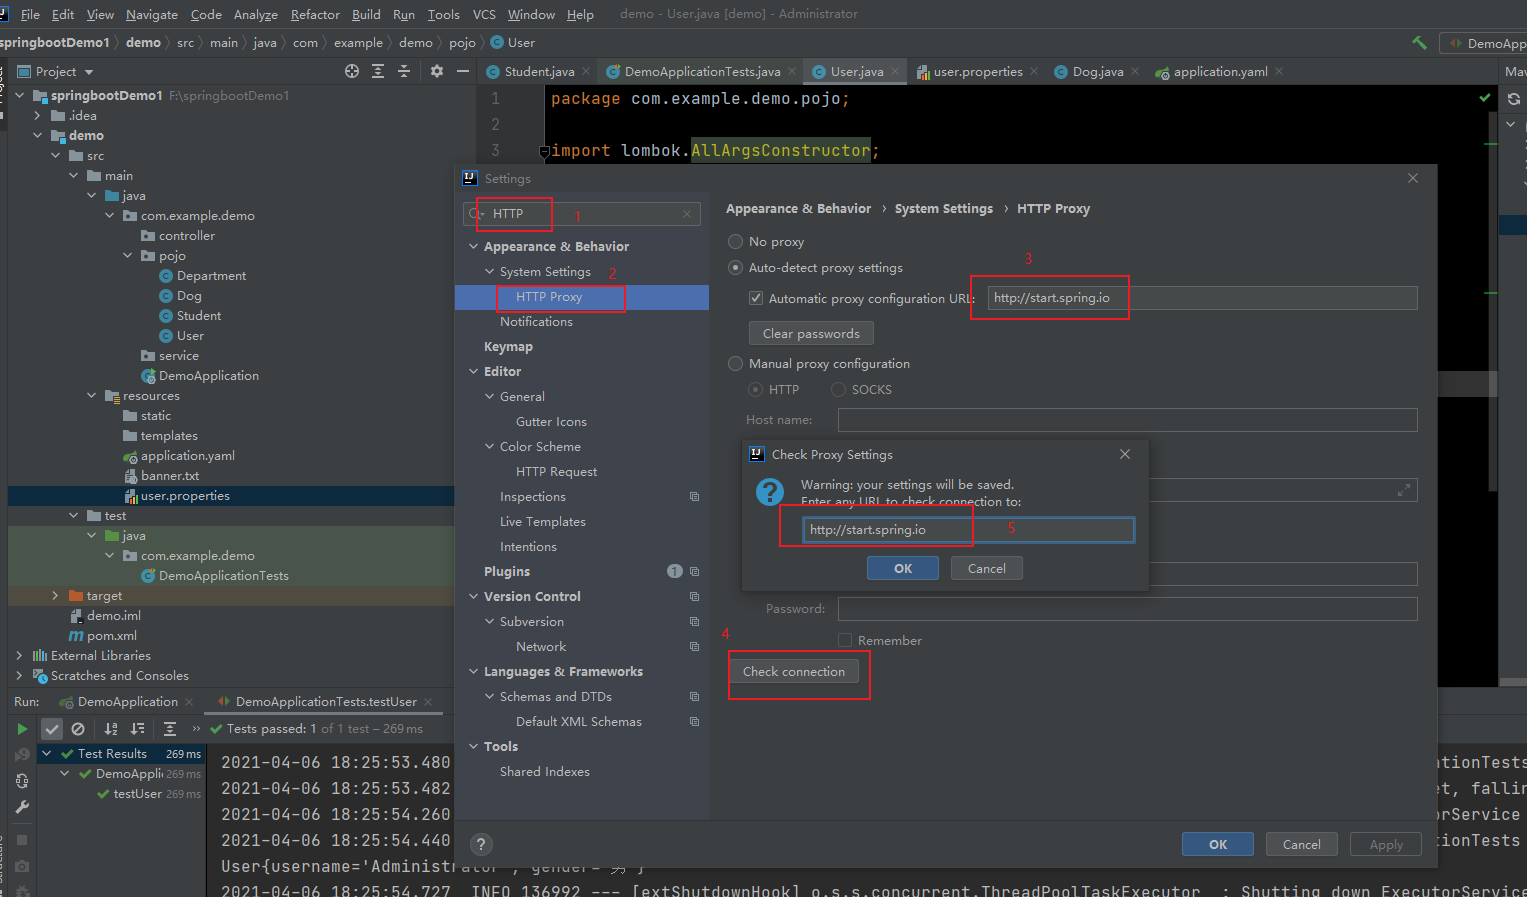This screenshot has width=1527, height=897.
Task: Clear the Settings search box with X
Action: (687, 213)
